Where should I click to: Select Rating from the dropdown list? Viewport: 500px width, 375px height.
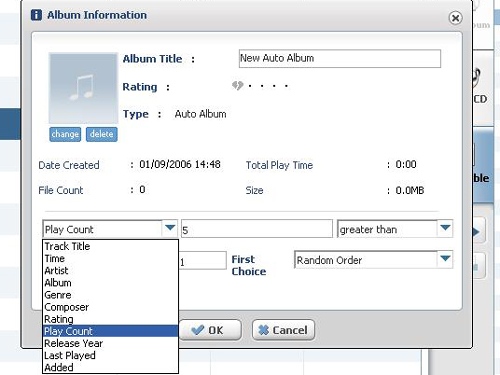point(111,319)
